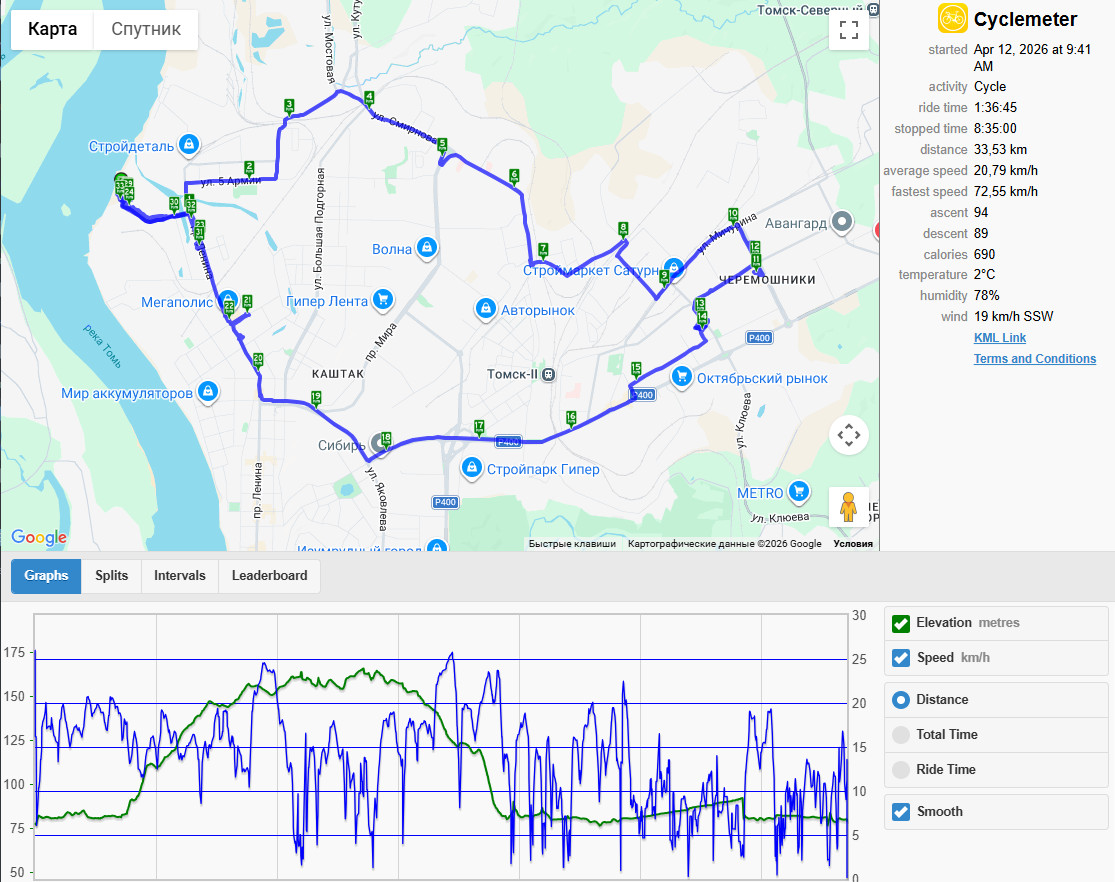Switch map to Карта view
The image size is (1115, 882).
click(x=52, y=29)
